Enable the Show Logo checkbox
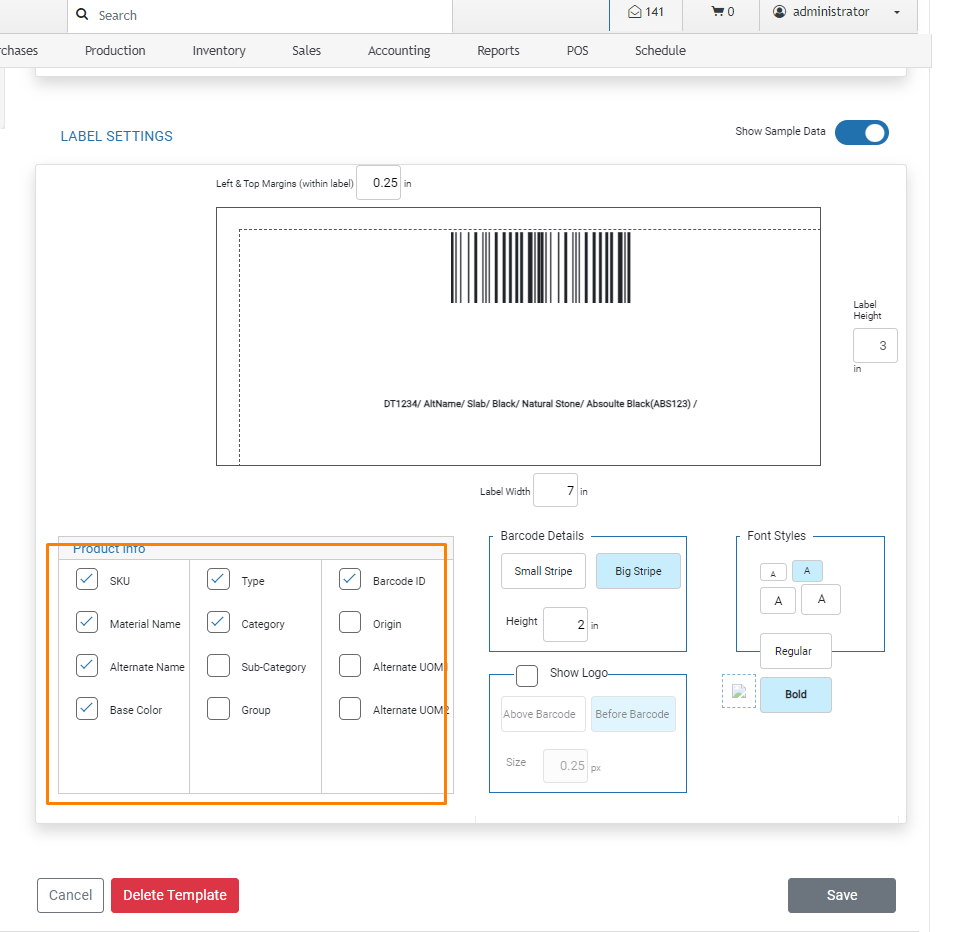 click(x=527, y=676)
